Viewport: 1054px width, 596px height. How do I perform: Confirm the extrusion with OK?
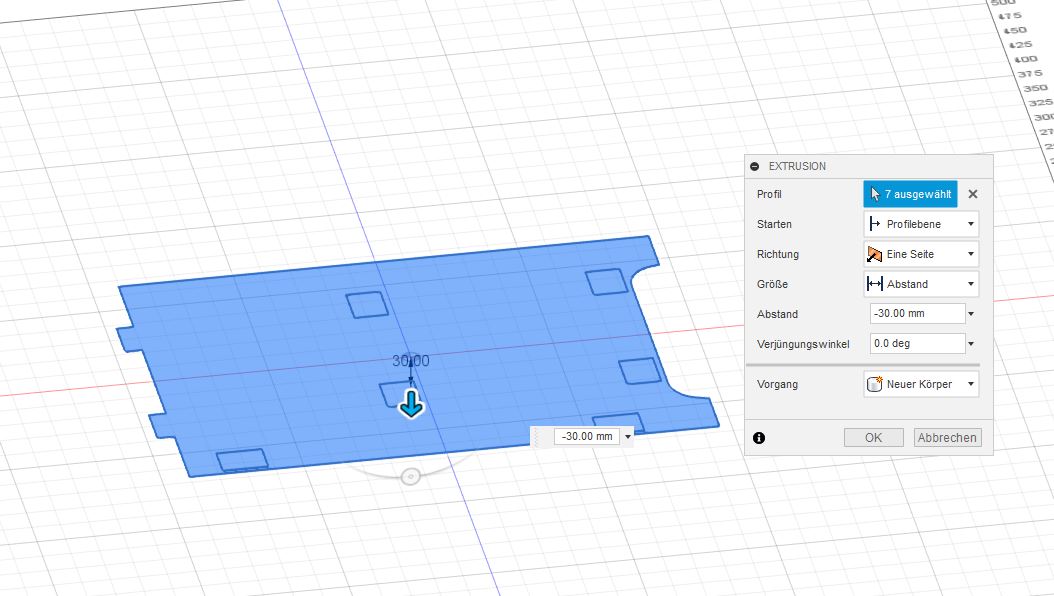tap(873, 437)
